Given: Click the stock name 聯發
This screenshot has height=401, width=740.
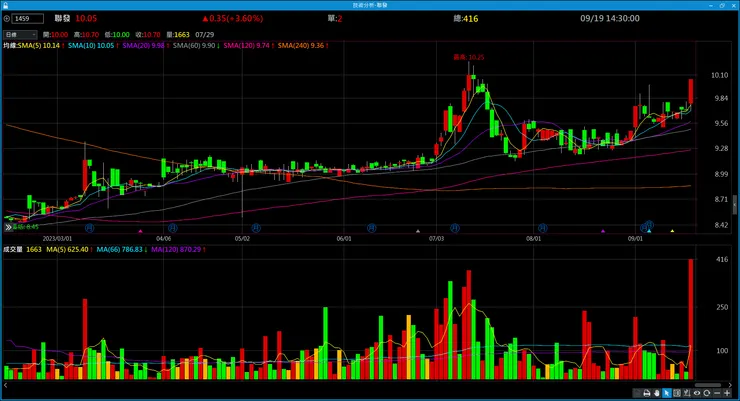Looking at the screenshot, I should pos(62,19).
